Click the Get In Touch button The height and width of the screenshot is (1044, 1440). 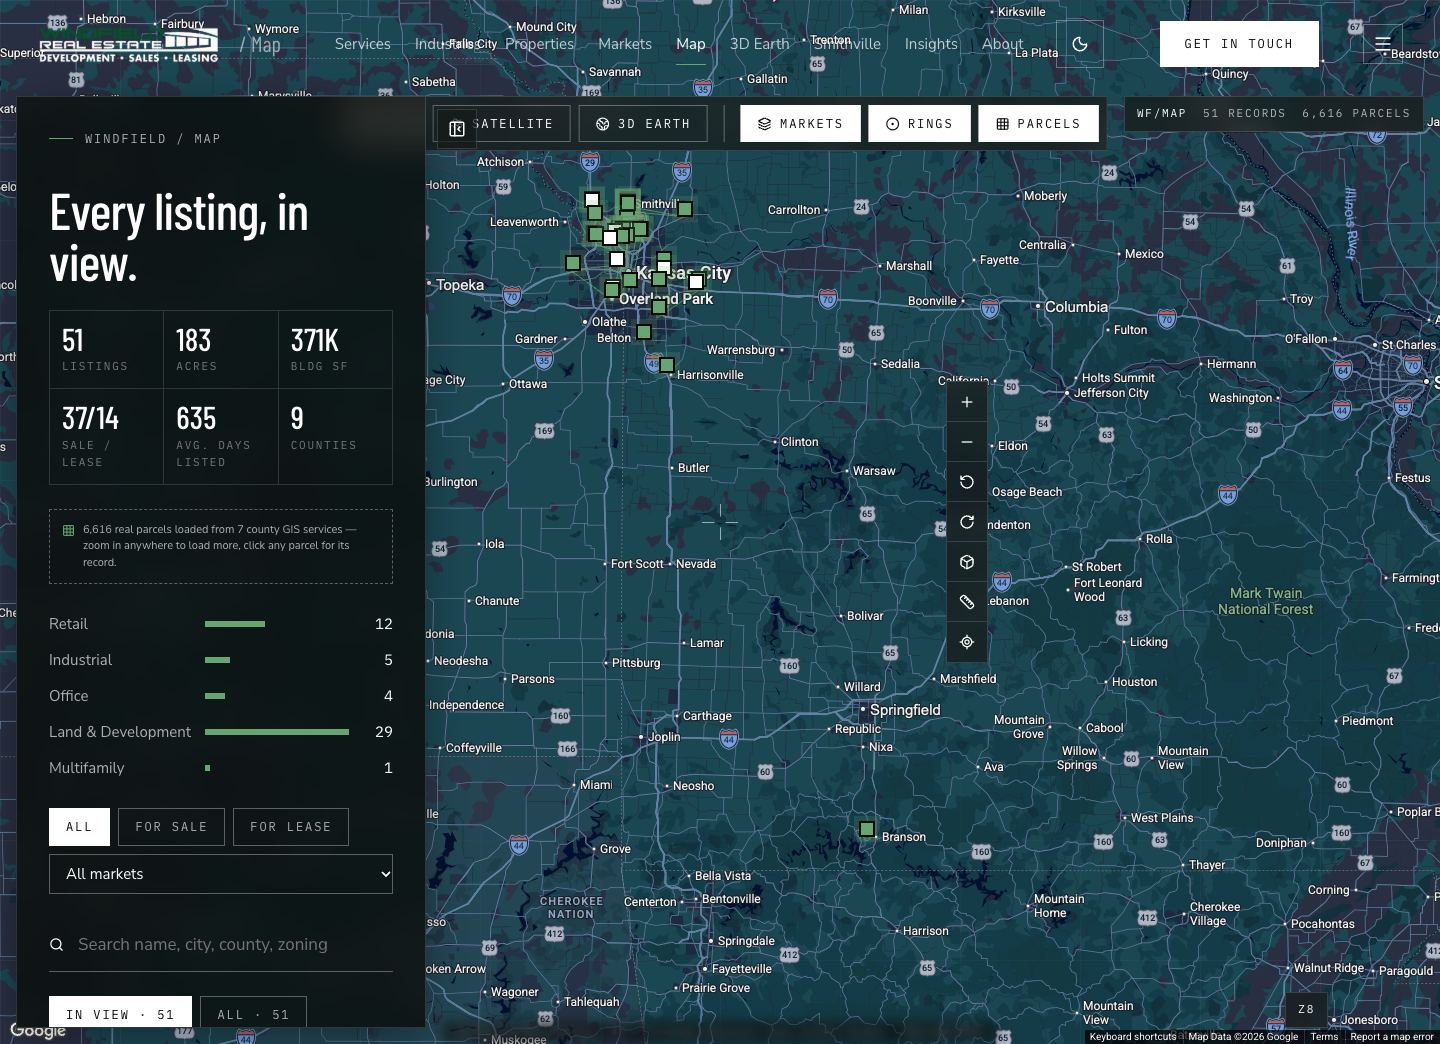click(x=1239, y=44)
